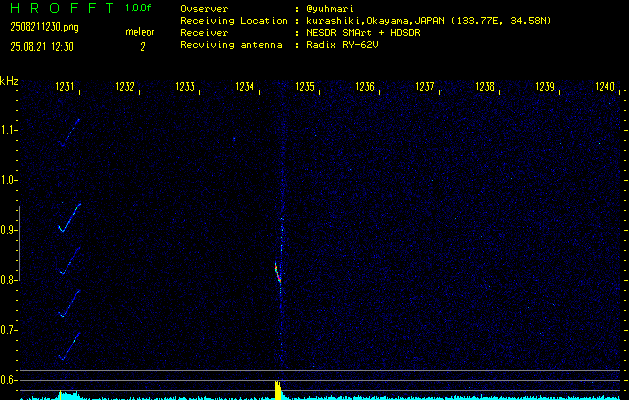Click the 1237 time axis marker
This screenshot has width=629, height=400.
click(x=425, y=86)
